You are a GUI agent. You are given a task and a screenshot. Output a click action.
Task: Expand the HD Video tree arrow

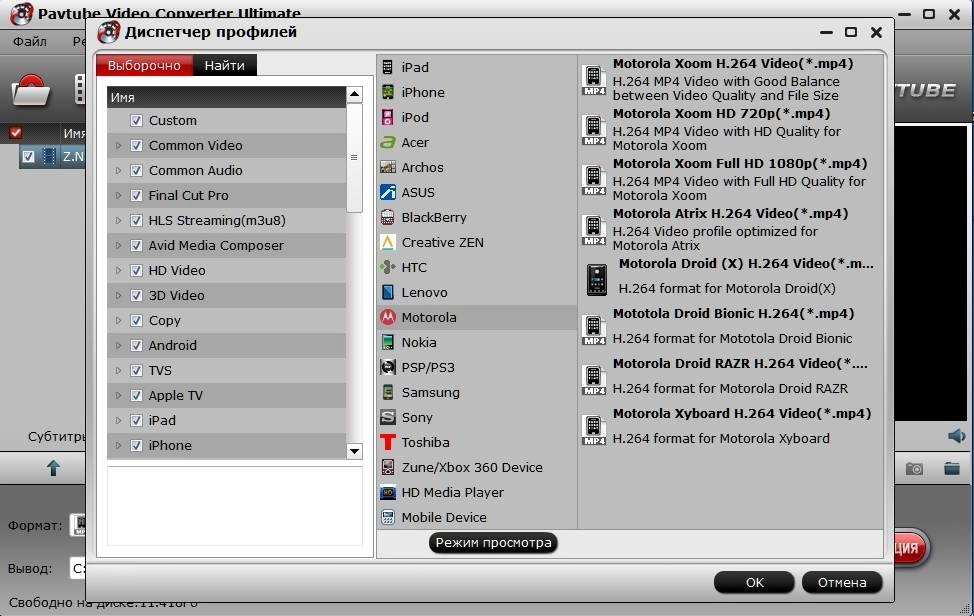118,270
